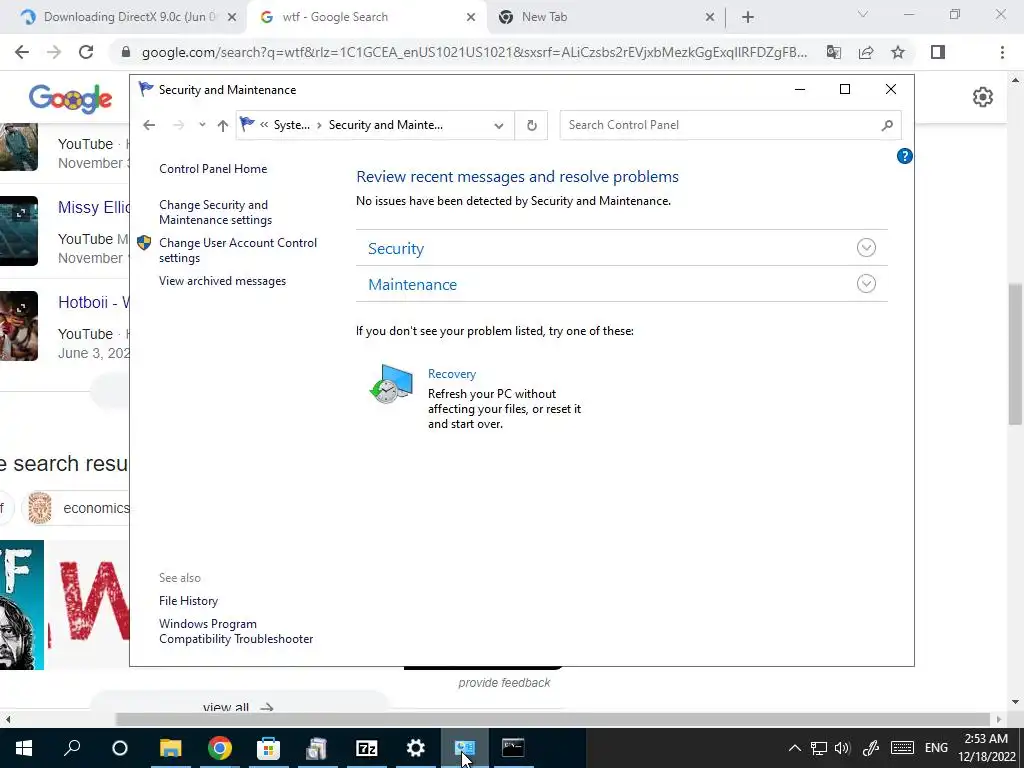1024x768 pixels.
Task: Go back in Chrome browser
Action: [x=22, y=52]
